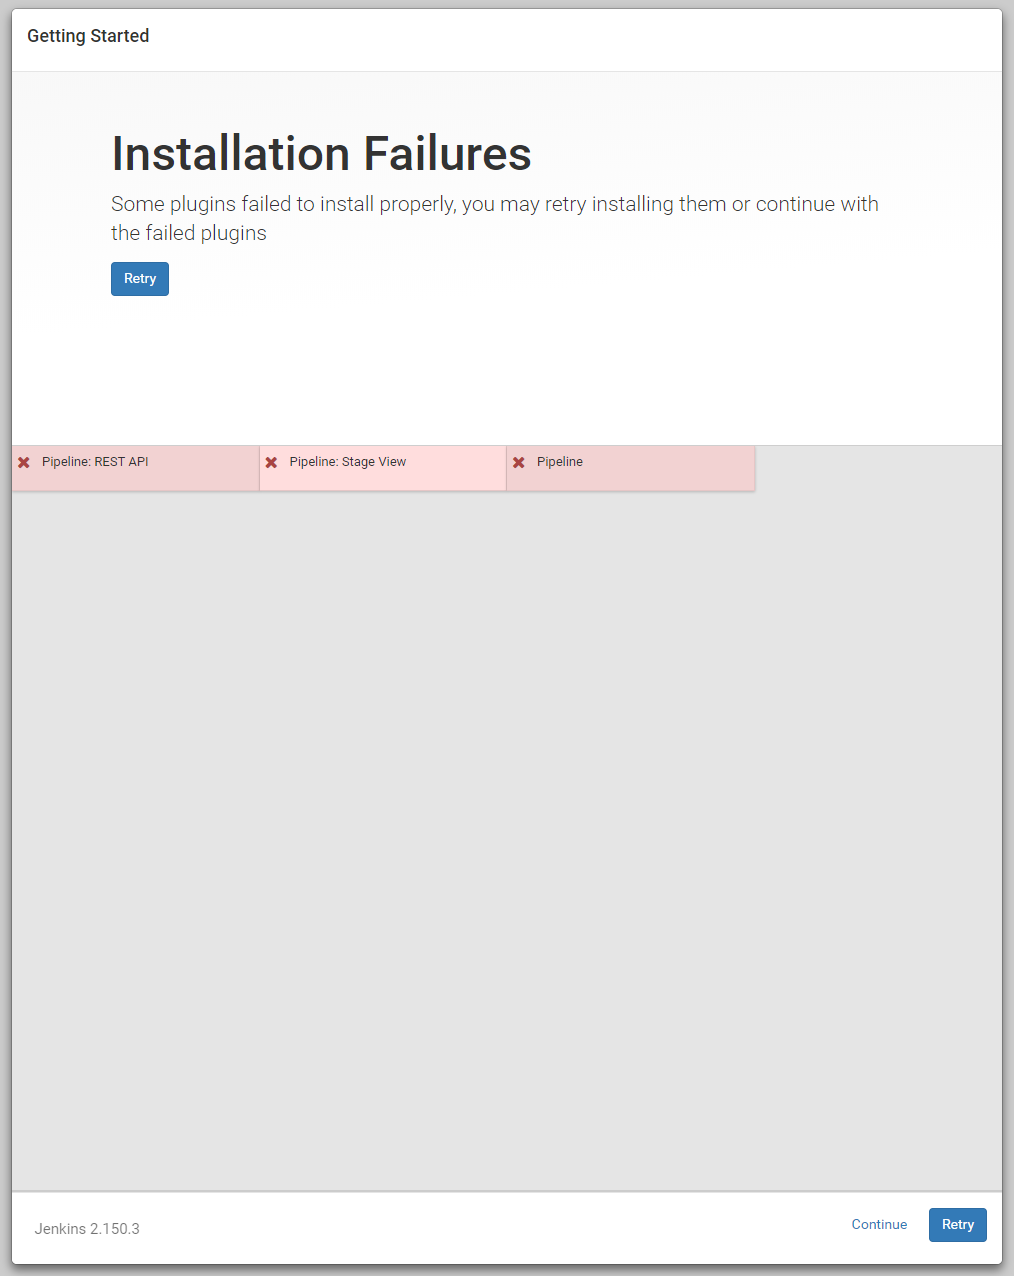The image size is (1014, 1276).
Task: Click the red X beside Pipeline: Stage View
Action: point(271,463)
